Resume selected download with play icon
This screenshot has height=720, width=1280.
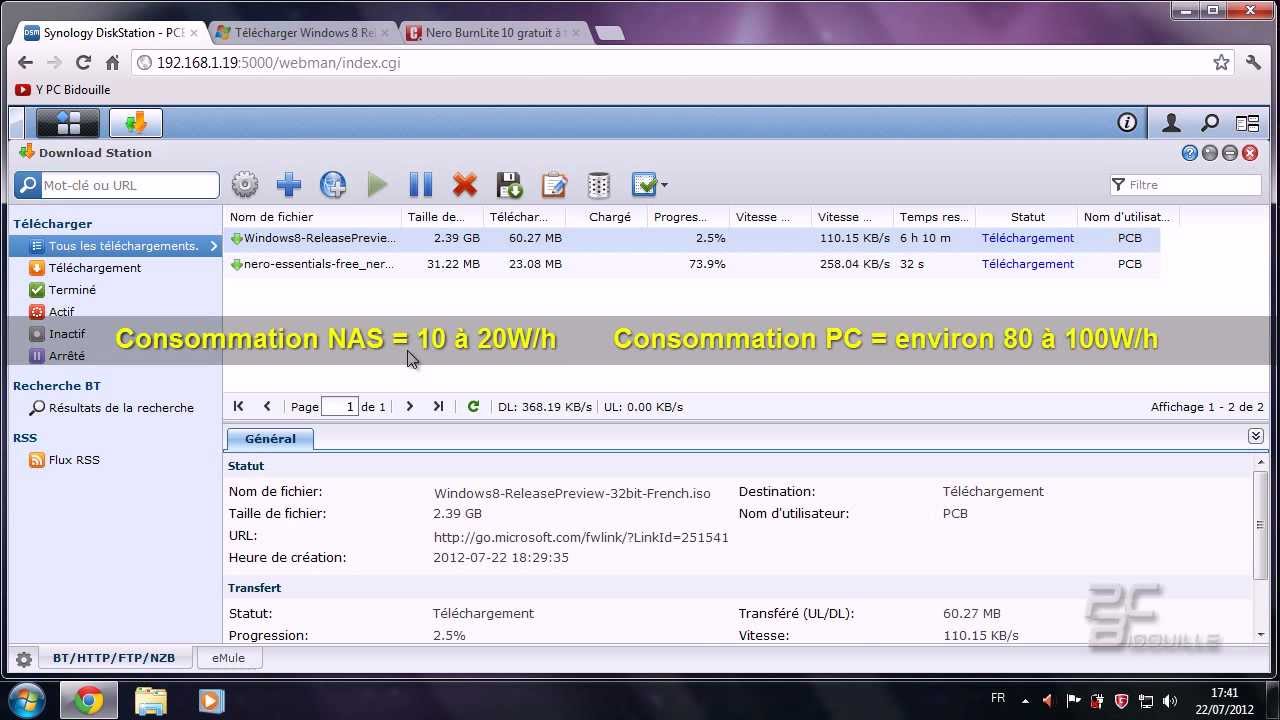tap(377, 185)
